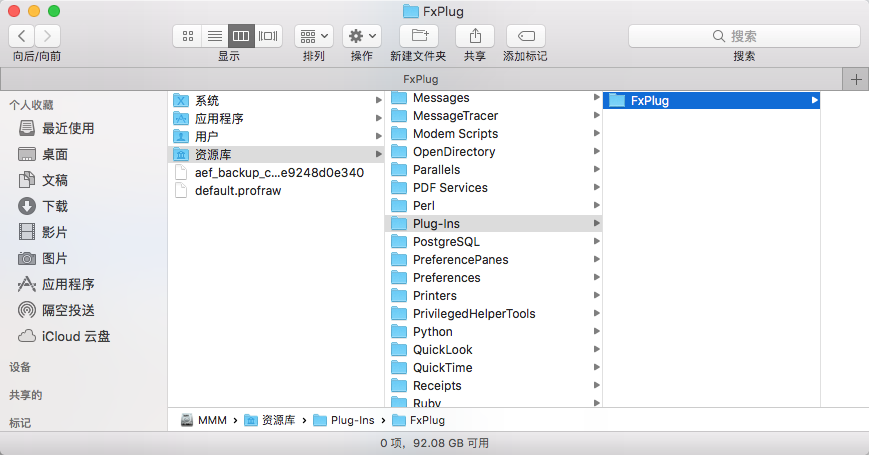Click the 共享的 sidebar section header
Image resolution: width=869 pixels, height=455 pixels.
coord(25,395)
